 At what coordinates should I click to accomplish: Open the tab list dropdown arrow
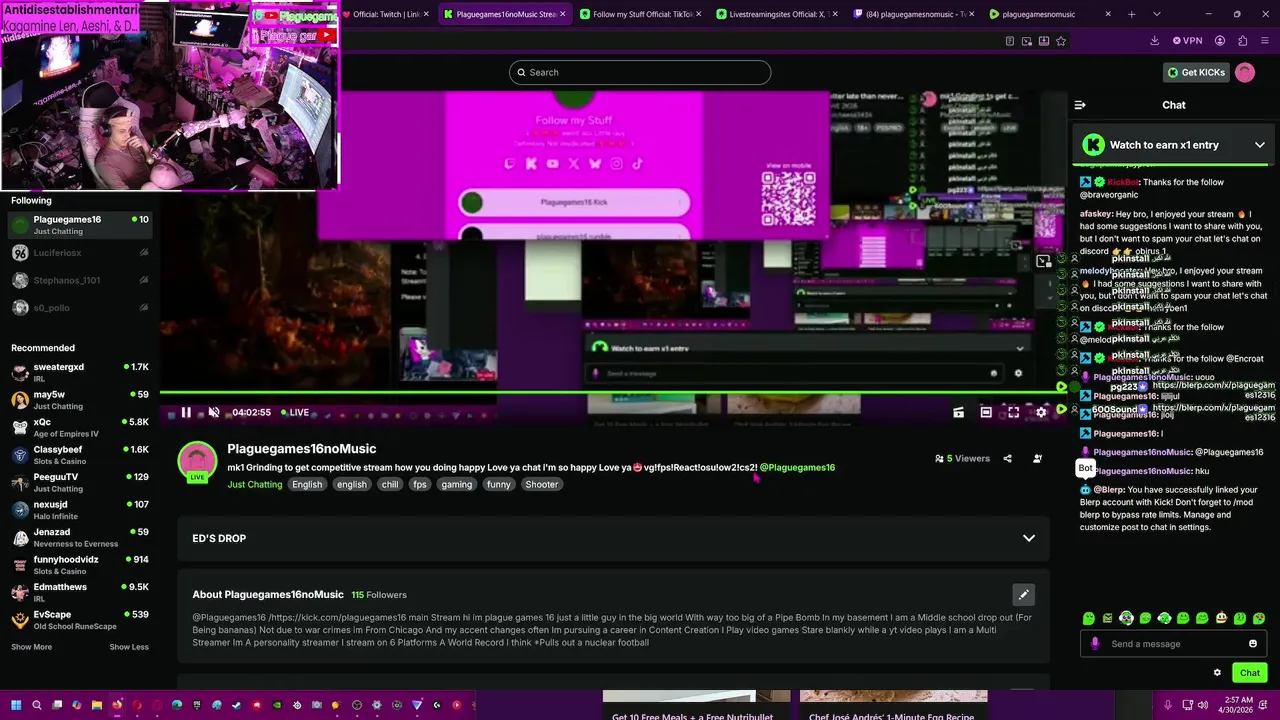point(1157,14)
